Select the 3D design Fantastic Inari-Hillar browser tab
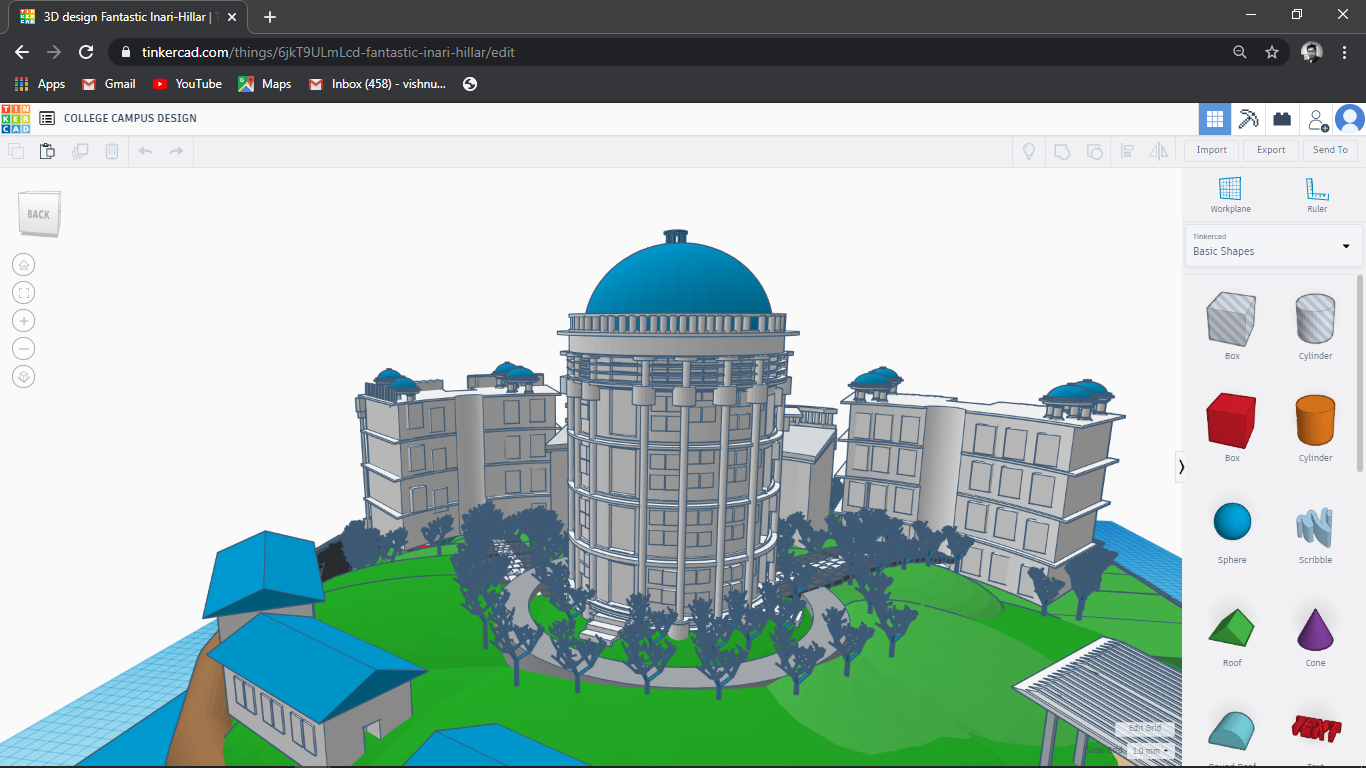1366x768 pixels. pos(126,17)
